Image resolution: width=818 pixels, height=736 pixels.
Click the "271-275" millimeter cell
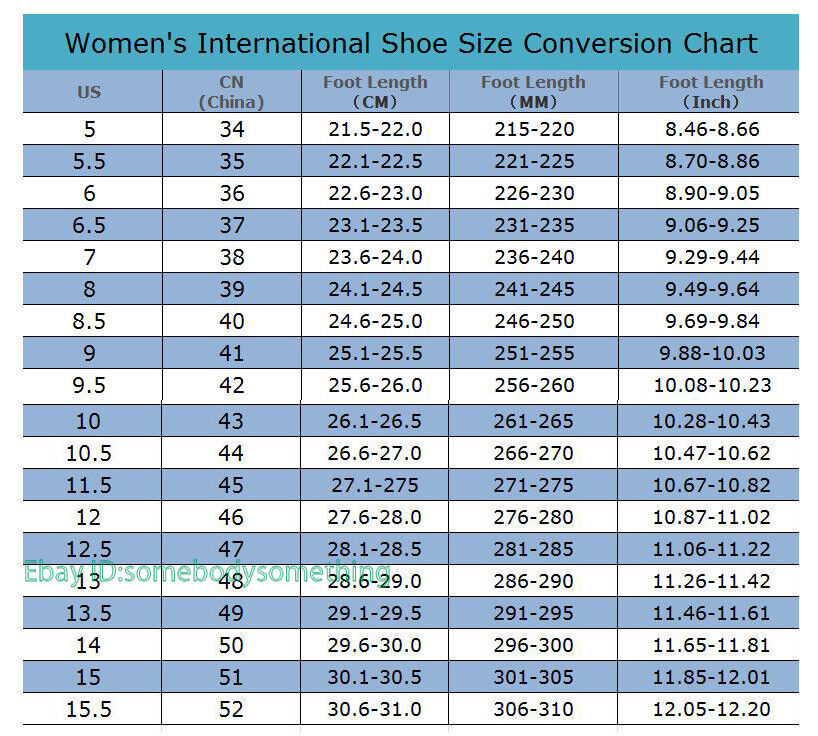[x=533, y=486]
